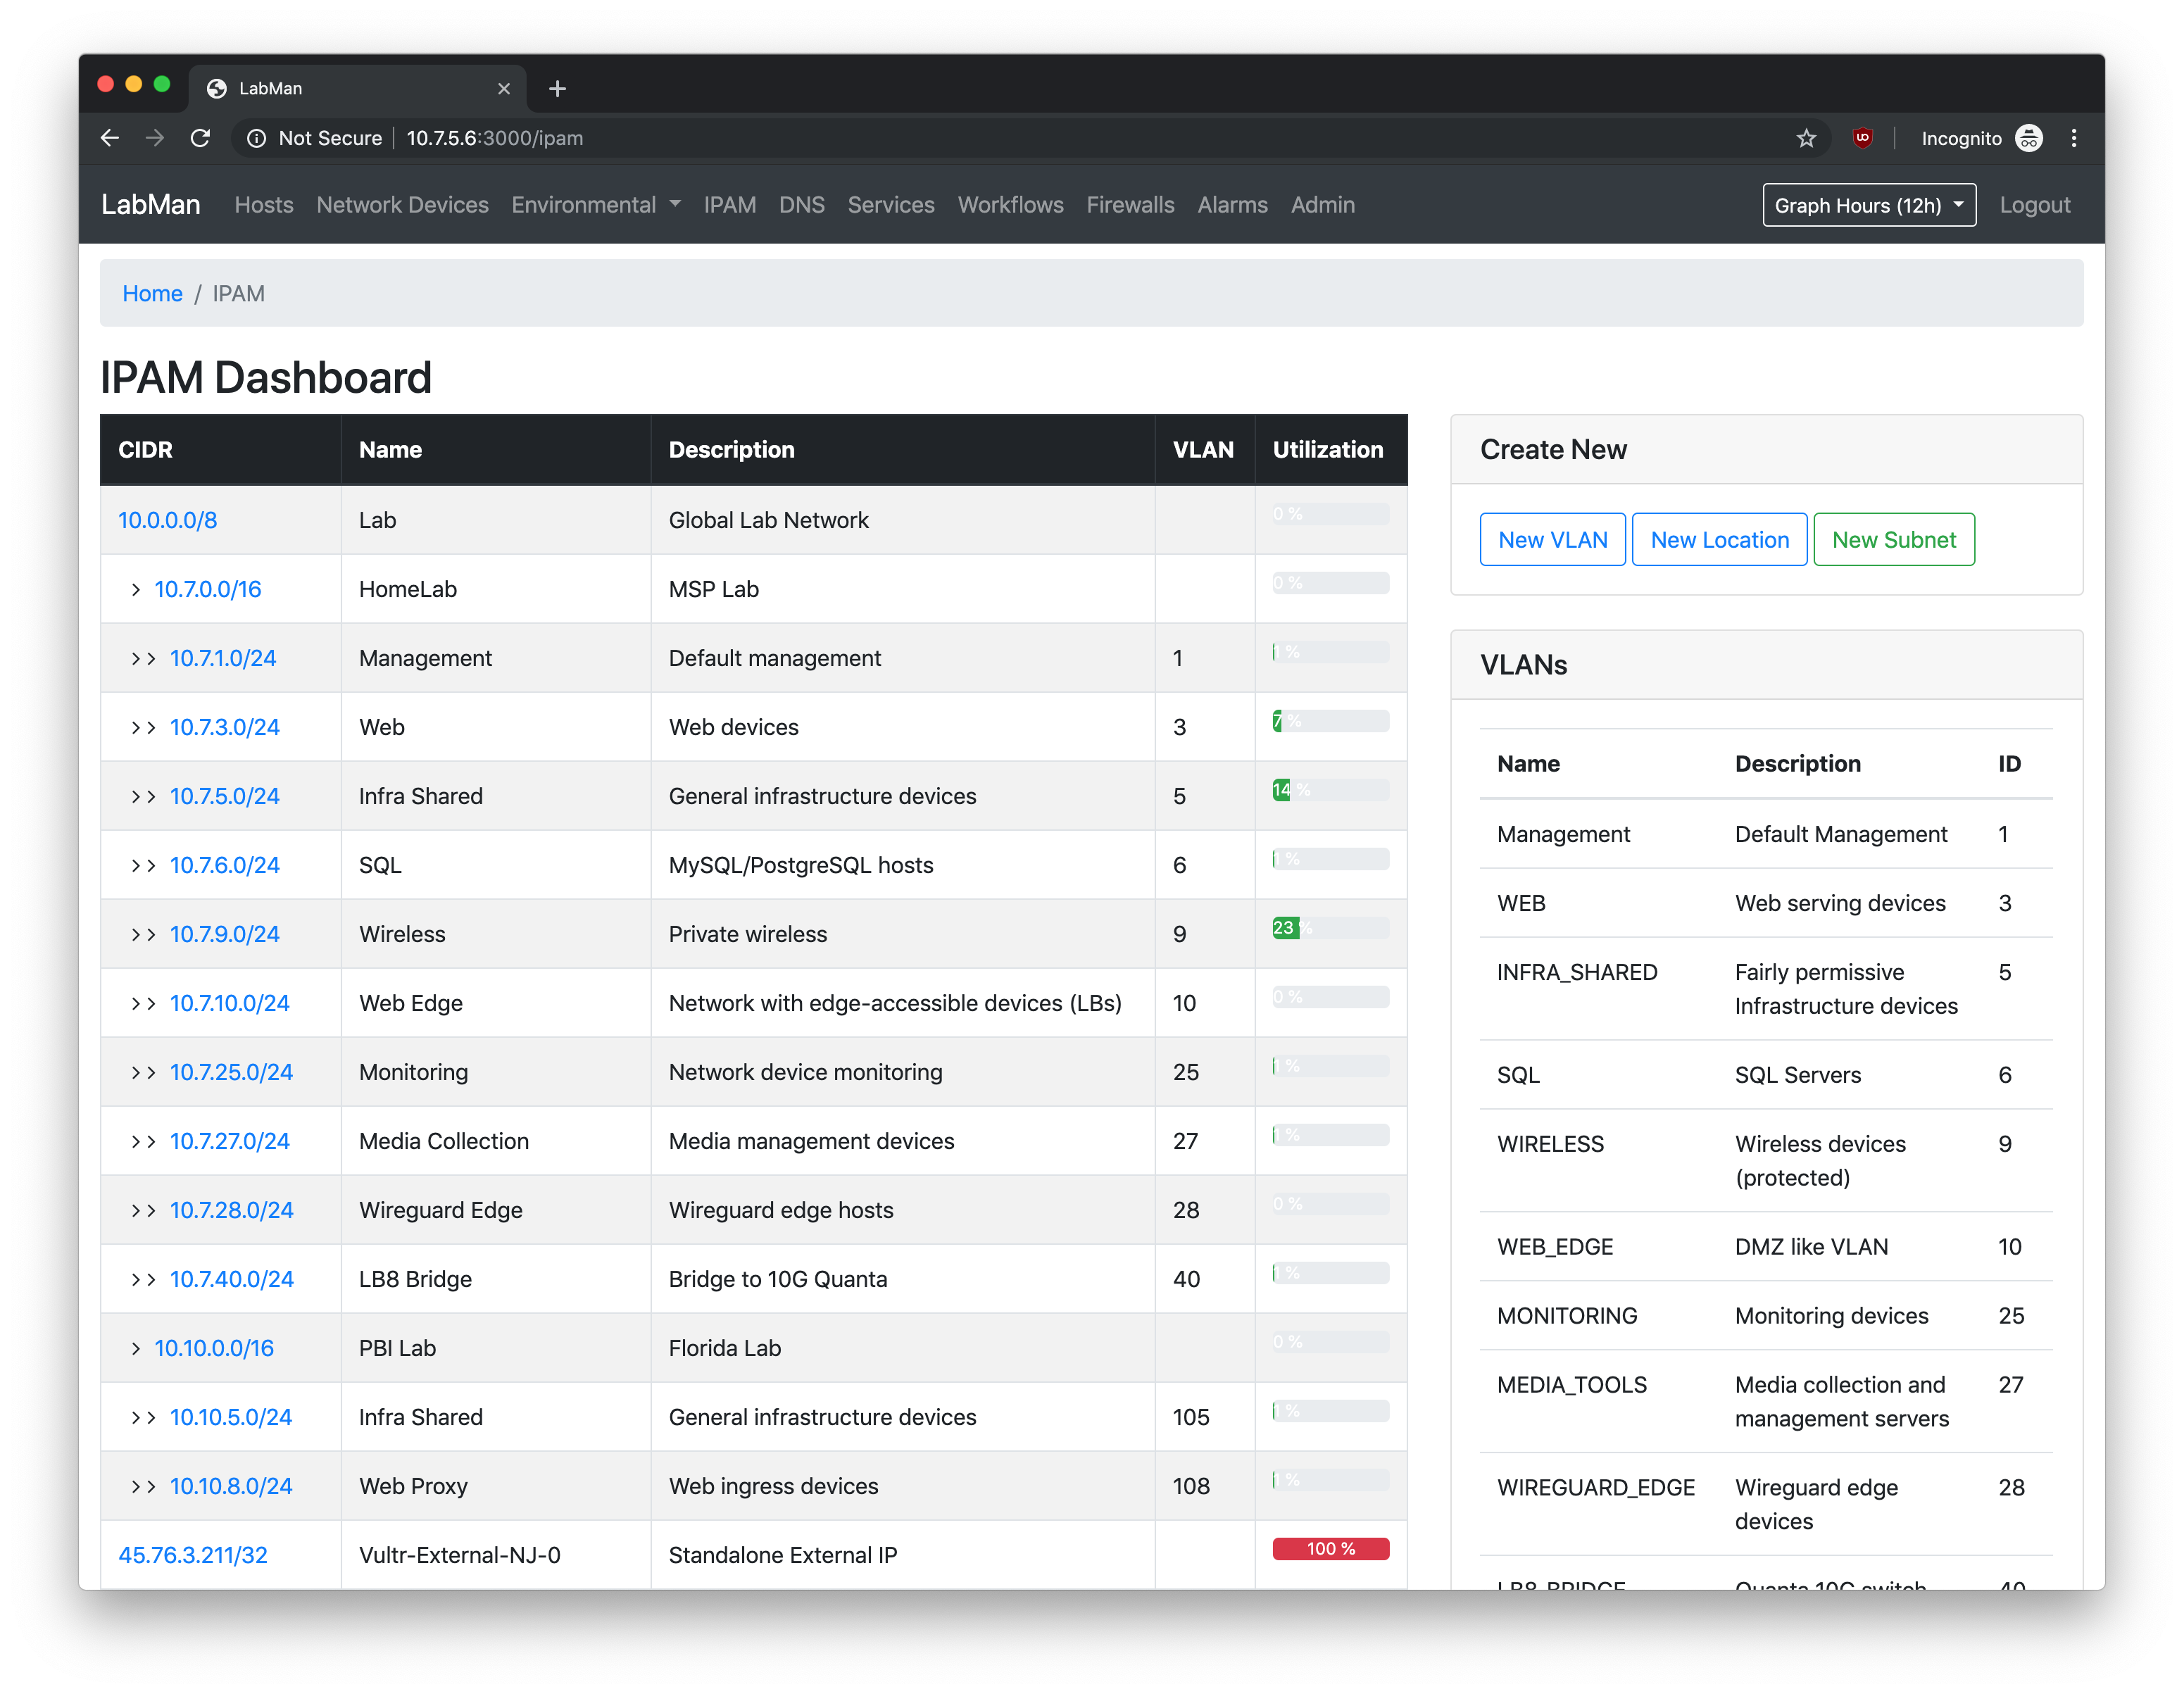
Task: Click the Incognito profile icon
Action: [2029, 138]
